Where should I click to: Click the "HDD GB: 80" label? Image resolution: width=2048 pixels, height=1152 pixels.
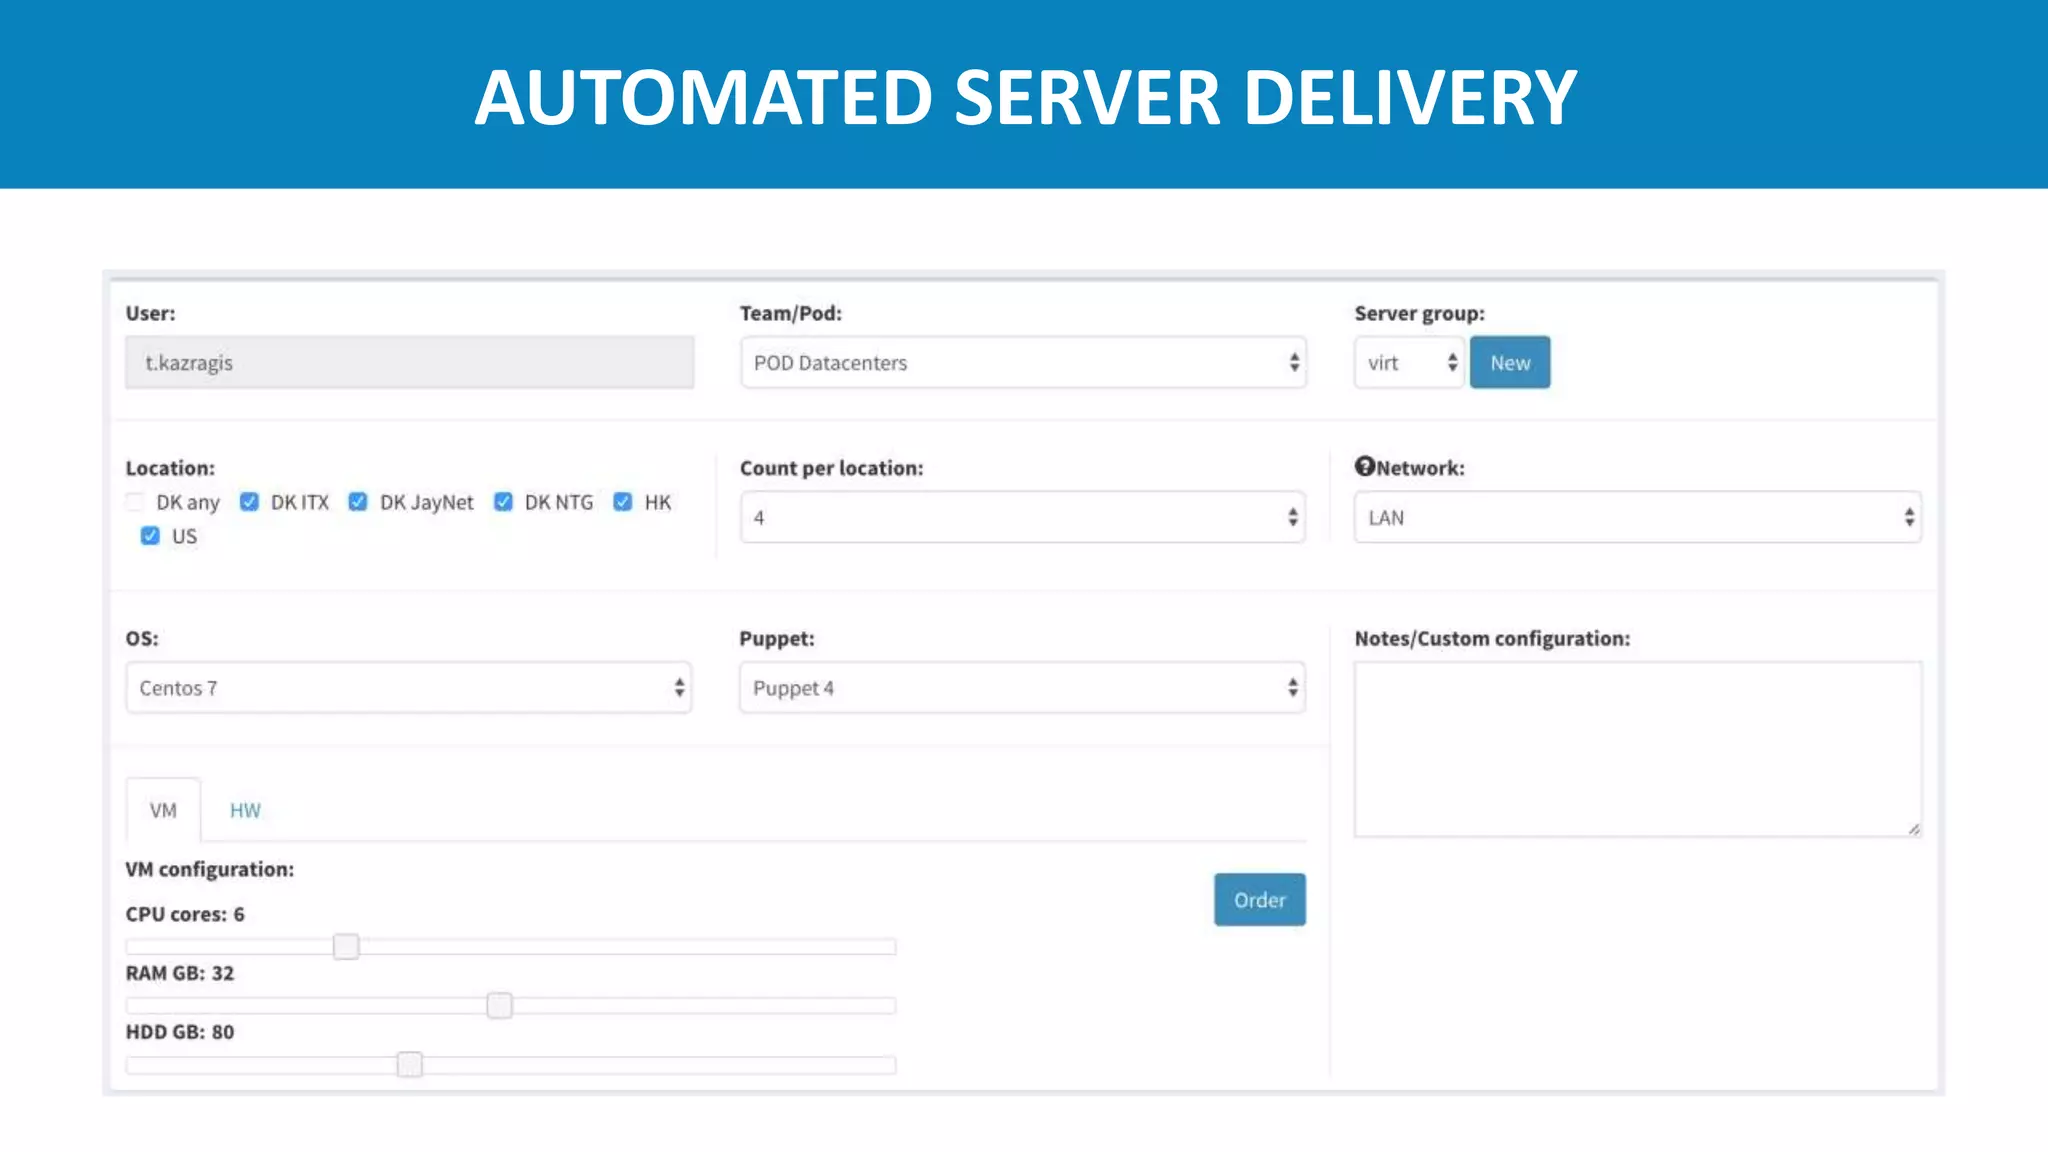180,1032
